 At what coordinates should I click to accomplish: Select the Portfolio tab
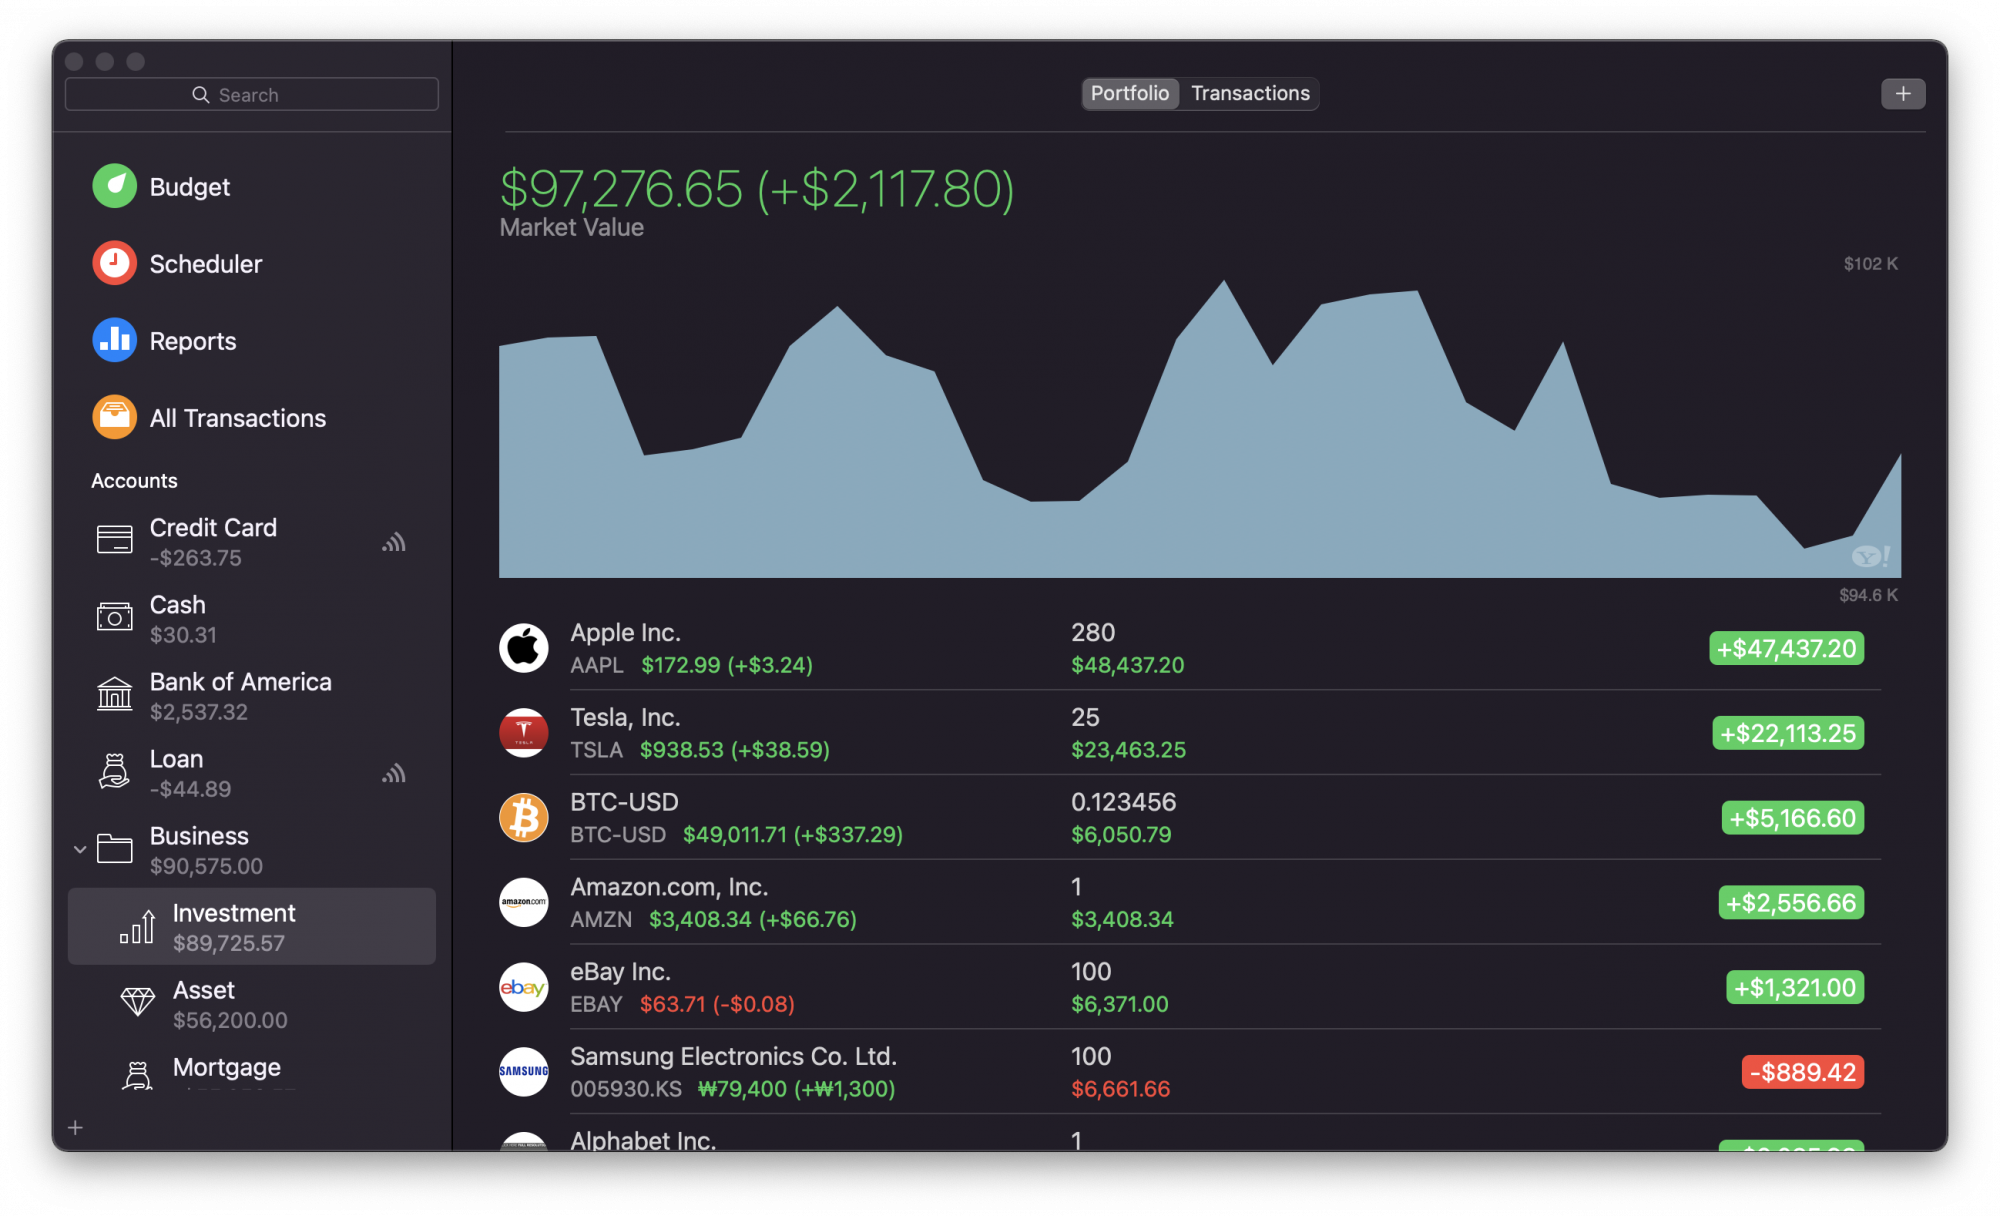pyautogui.click(x=1130, y=93)
